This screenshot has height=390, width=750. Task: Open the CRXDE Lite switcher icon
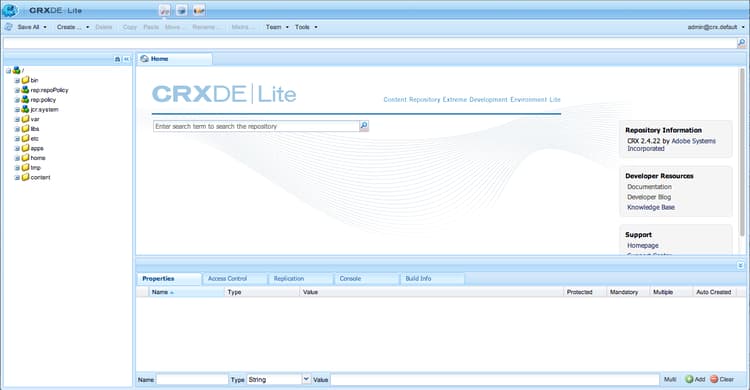[165, 10]
